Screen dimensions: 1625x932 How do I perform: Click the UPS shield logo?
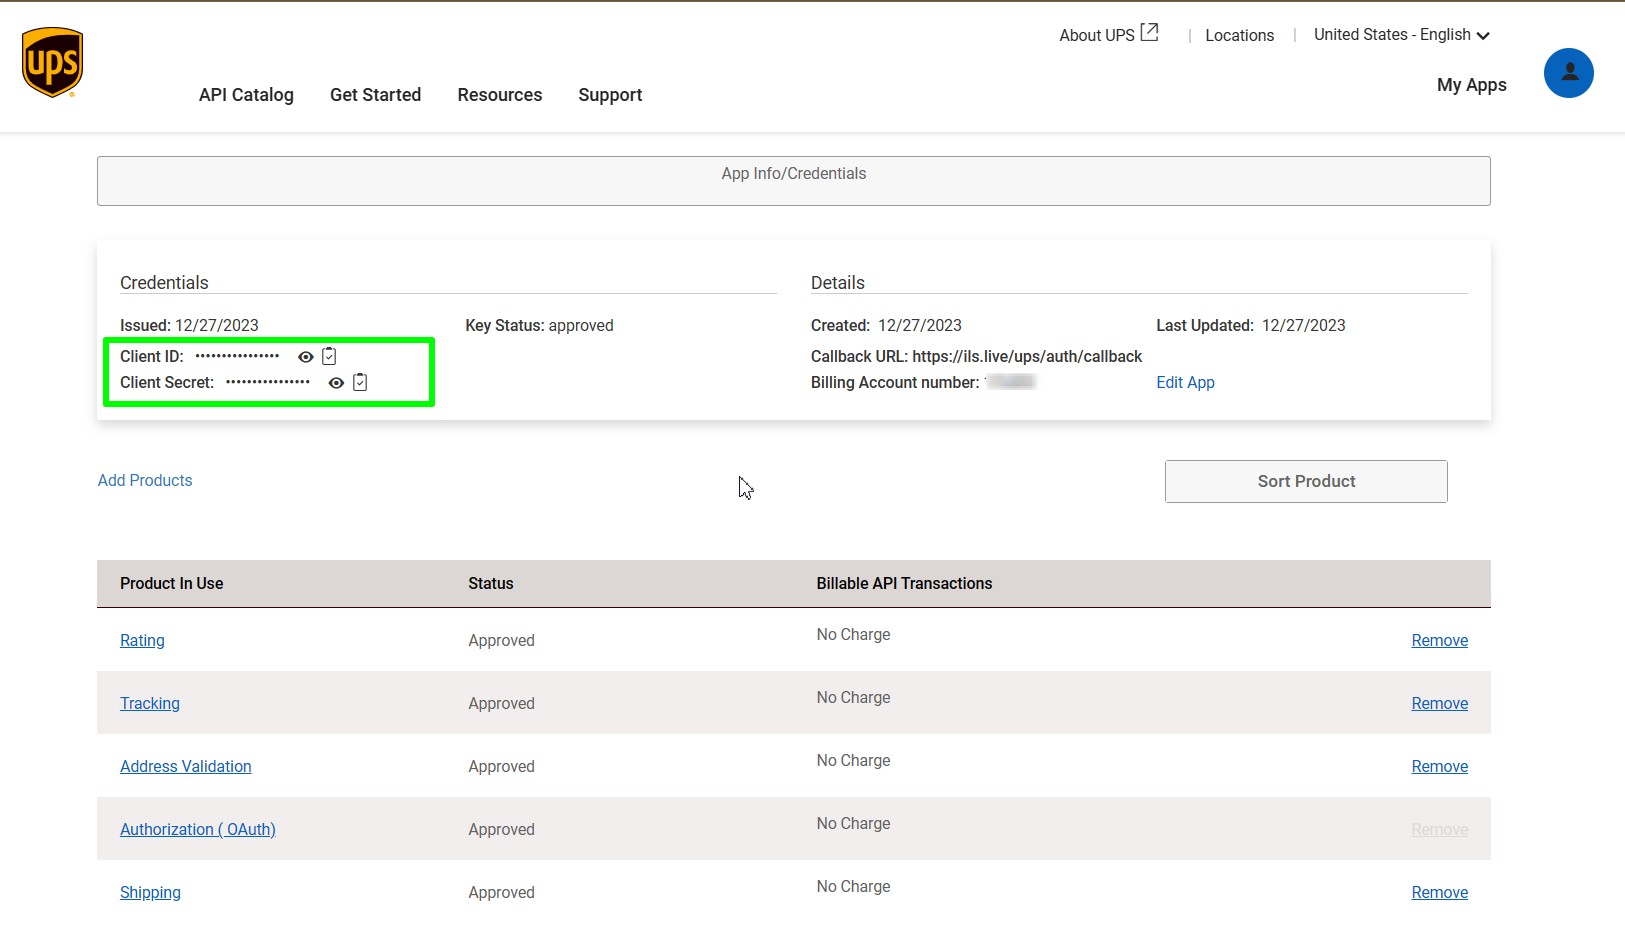click(x=52, y=62)
